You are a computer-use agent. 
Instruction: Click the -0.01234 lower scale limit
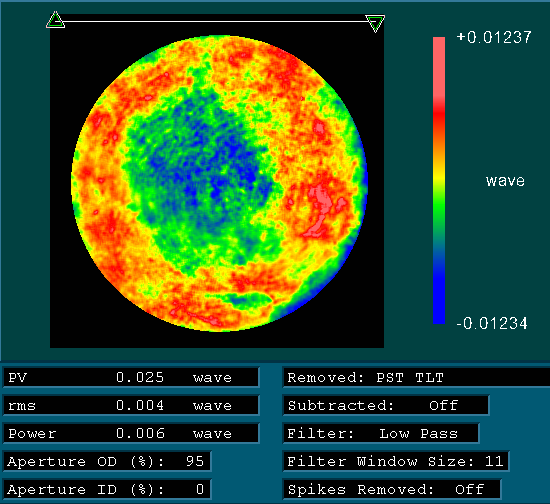[492, 323]
